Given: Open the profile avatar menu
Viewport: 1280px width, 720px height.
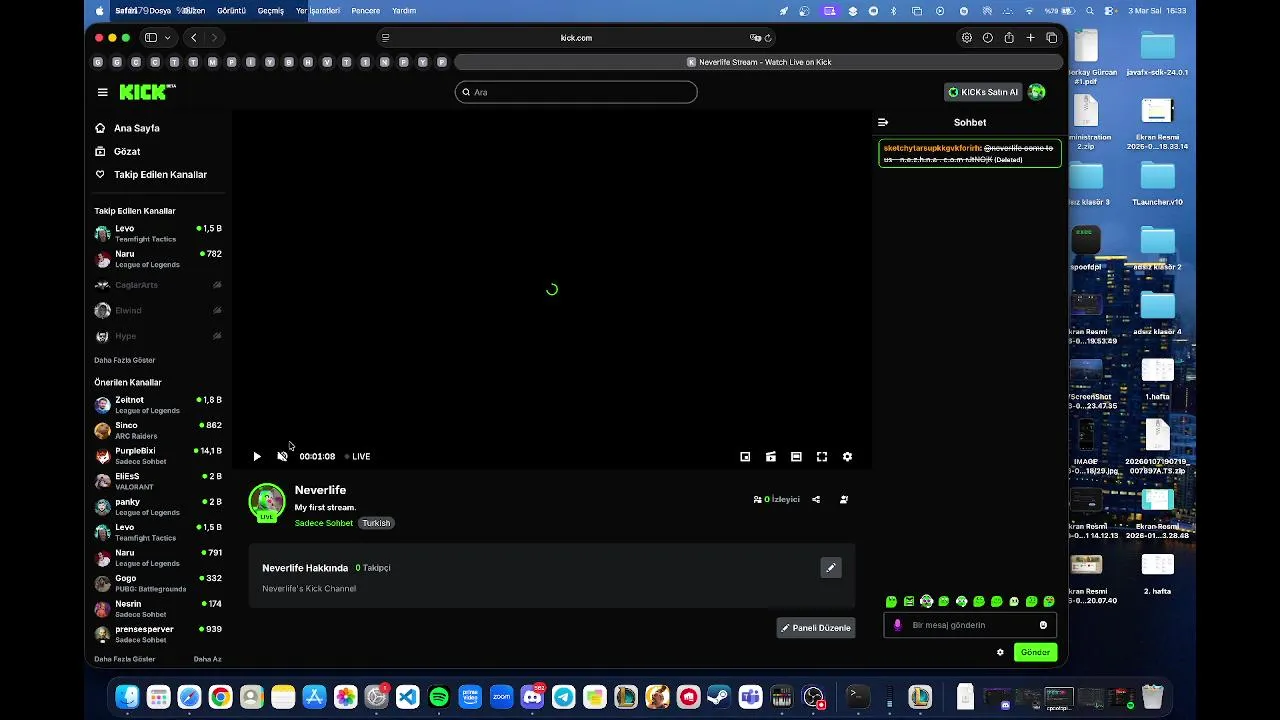Looking at the screenshot, I should [1037, 92].
